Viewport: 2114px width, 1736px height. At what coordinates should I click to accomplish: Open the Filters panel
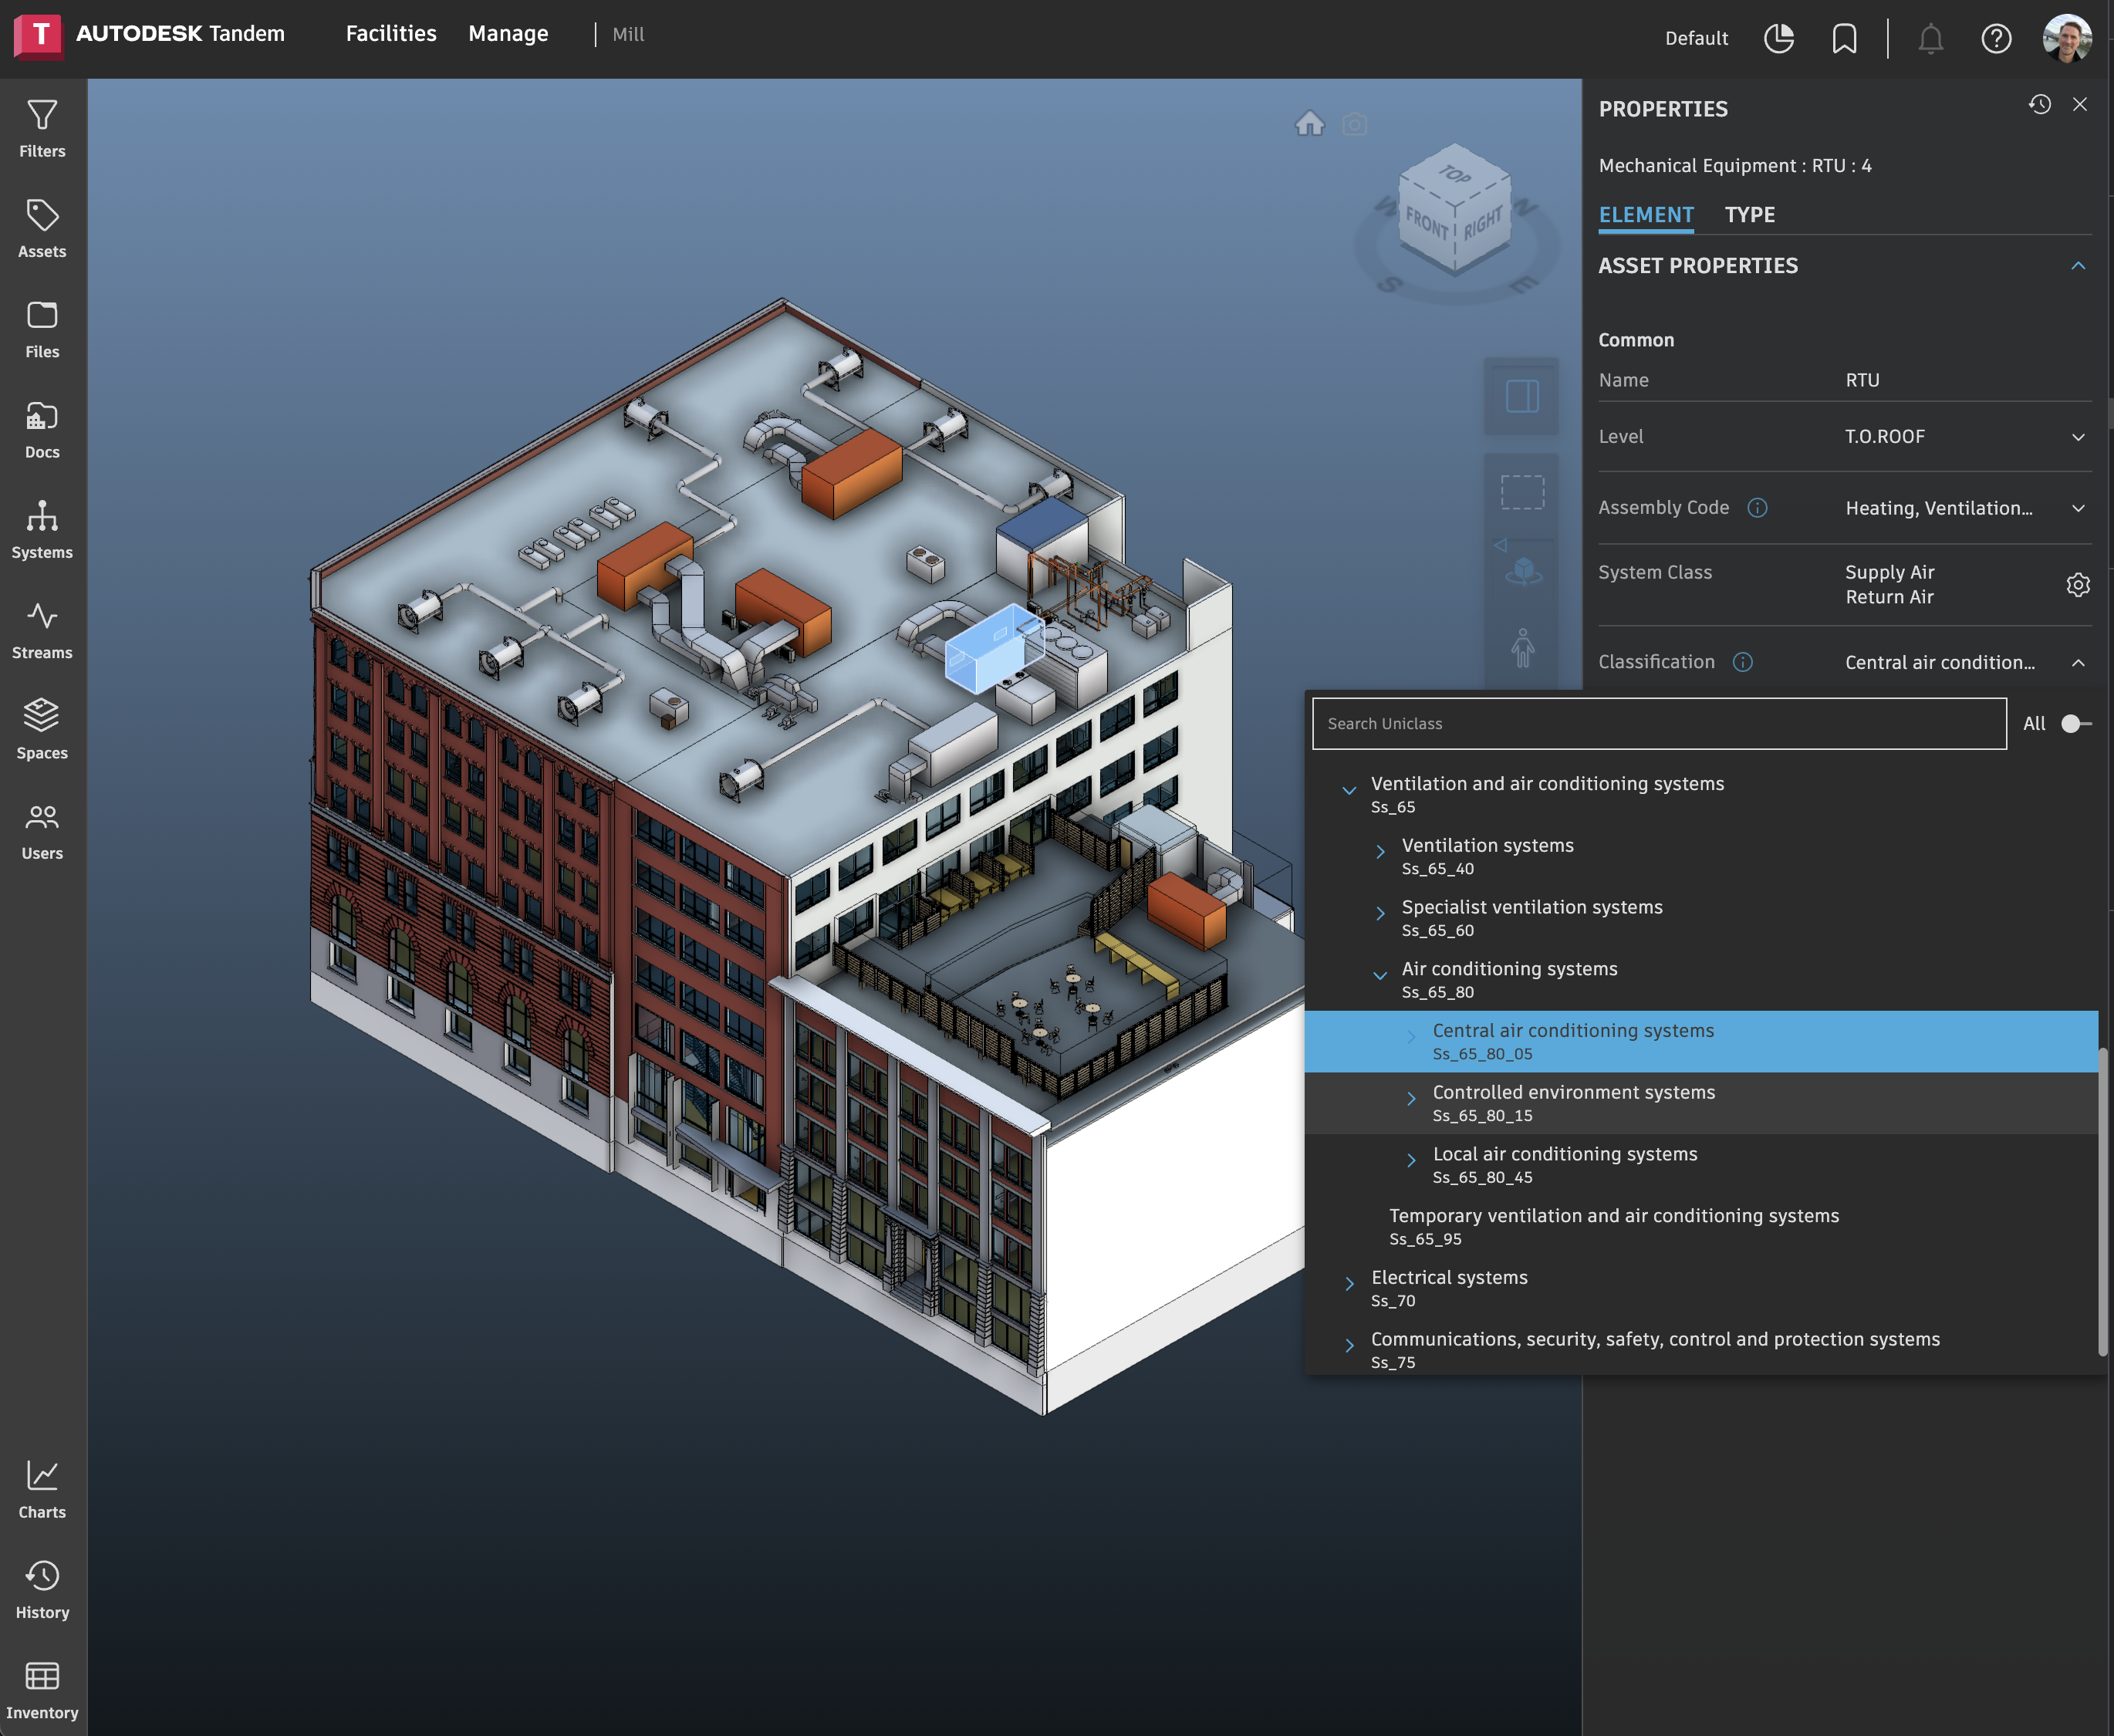(42, 128)
